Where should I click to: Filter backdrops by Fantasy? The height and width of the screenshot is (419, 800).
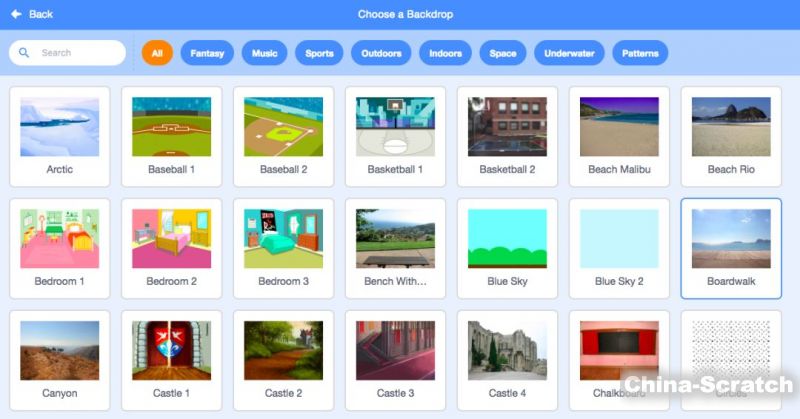[x=207, y=53]
